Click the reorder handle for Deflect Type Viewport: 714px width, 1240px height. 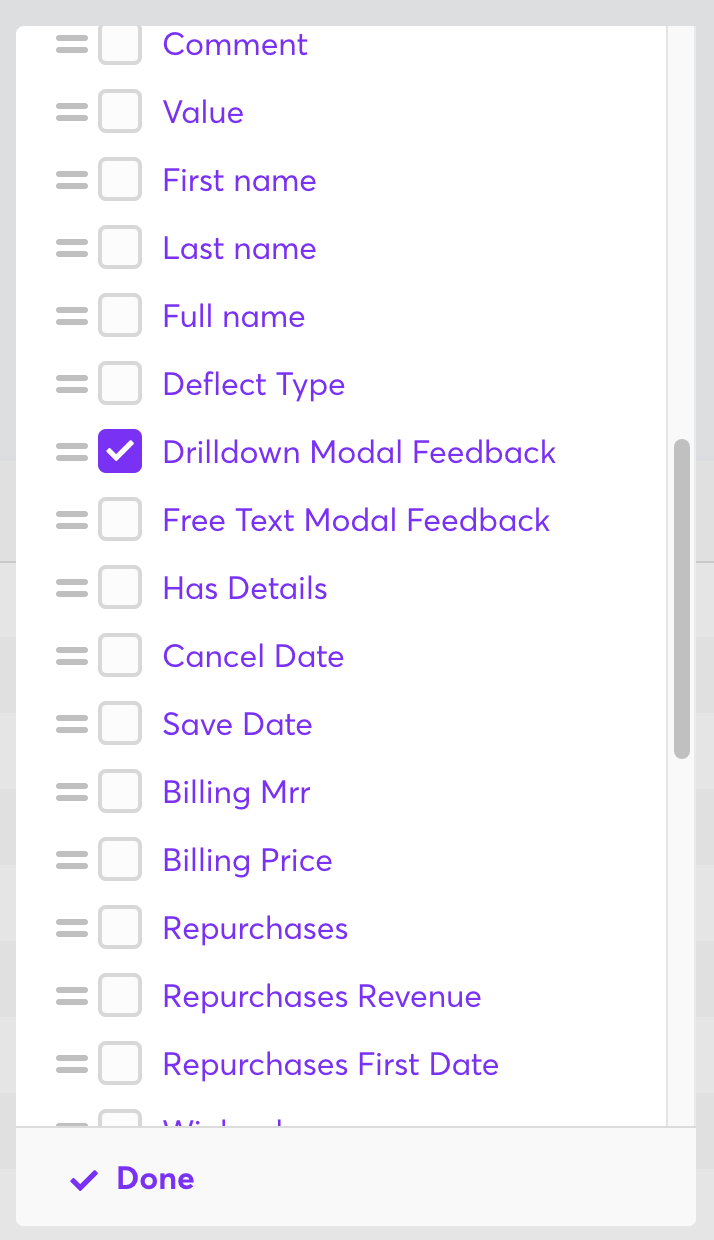tap(71, 385)
